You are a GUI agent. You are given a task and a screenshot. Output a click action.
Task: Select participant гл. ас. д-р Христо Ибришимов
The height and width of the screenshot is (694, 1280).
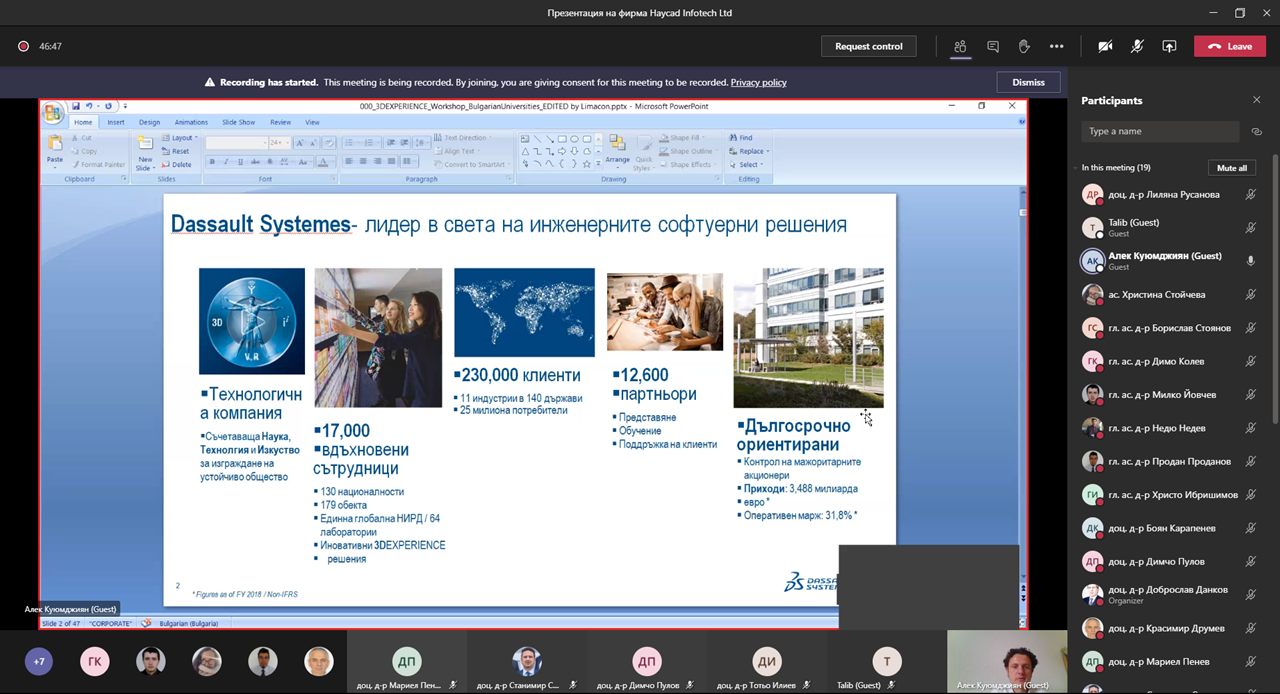pyautogui.click(x=1170, y=495)
